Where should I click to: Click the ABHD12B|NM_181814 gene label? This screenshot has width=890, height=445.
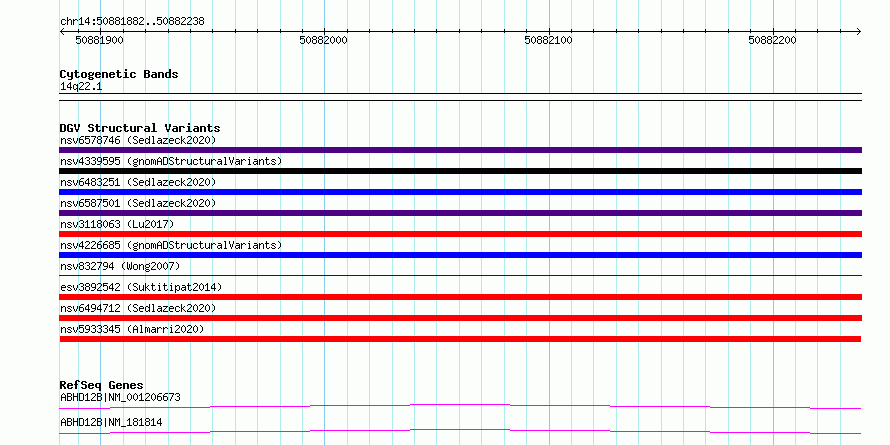click(111, 422)
